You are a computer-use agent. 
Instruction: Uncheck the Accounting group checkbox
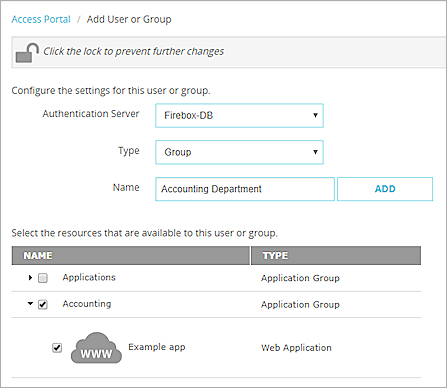click(x=43, y=304)
